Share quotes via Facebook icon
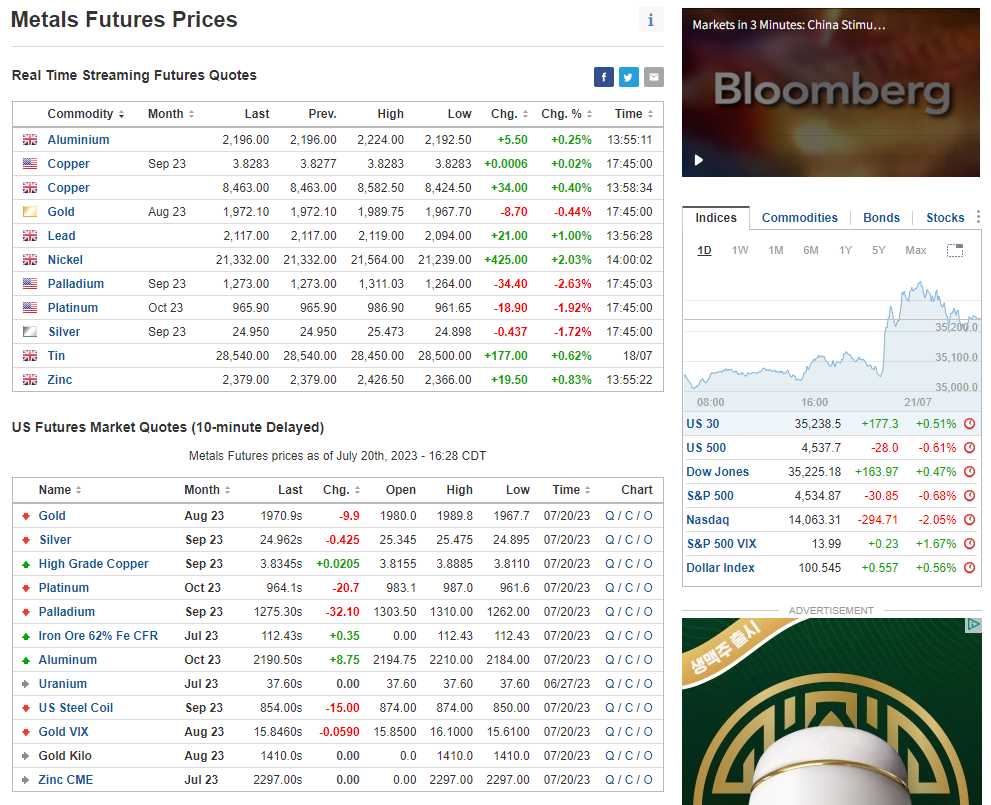The width and height of the screenshot is (991, 805). coord(604,77)
